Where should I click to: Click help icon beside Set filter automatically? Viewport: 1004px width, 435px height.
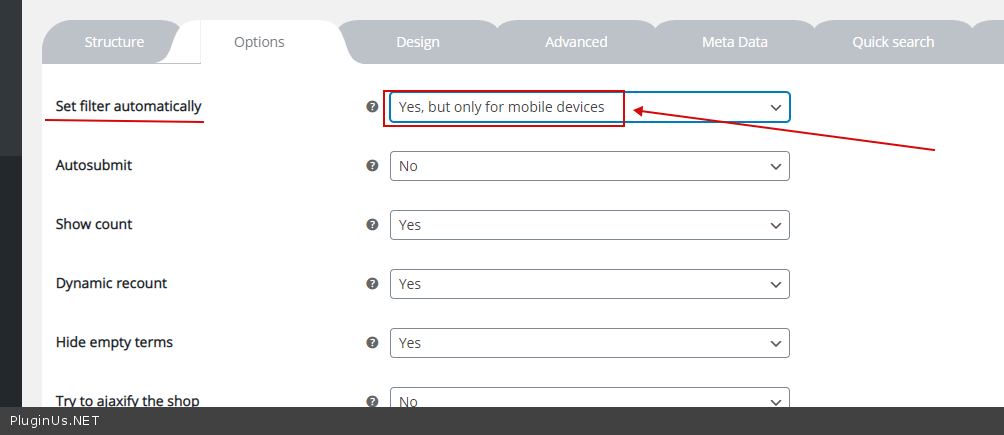tap(373, 107)
